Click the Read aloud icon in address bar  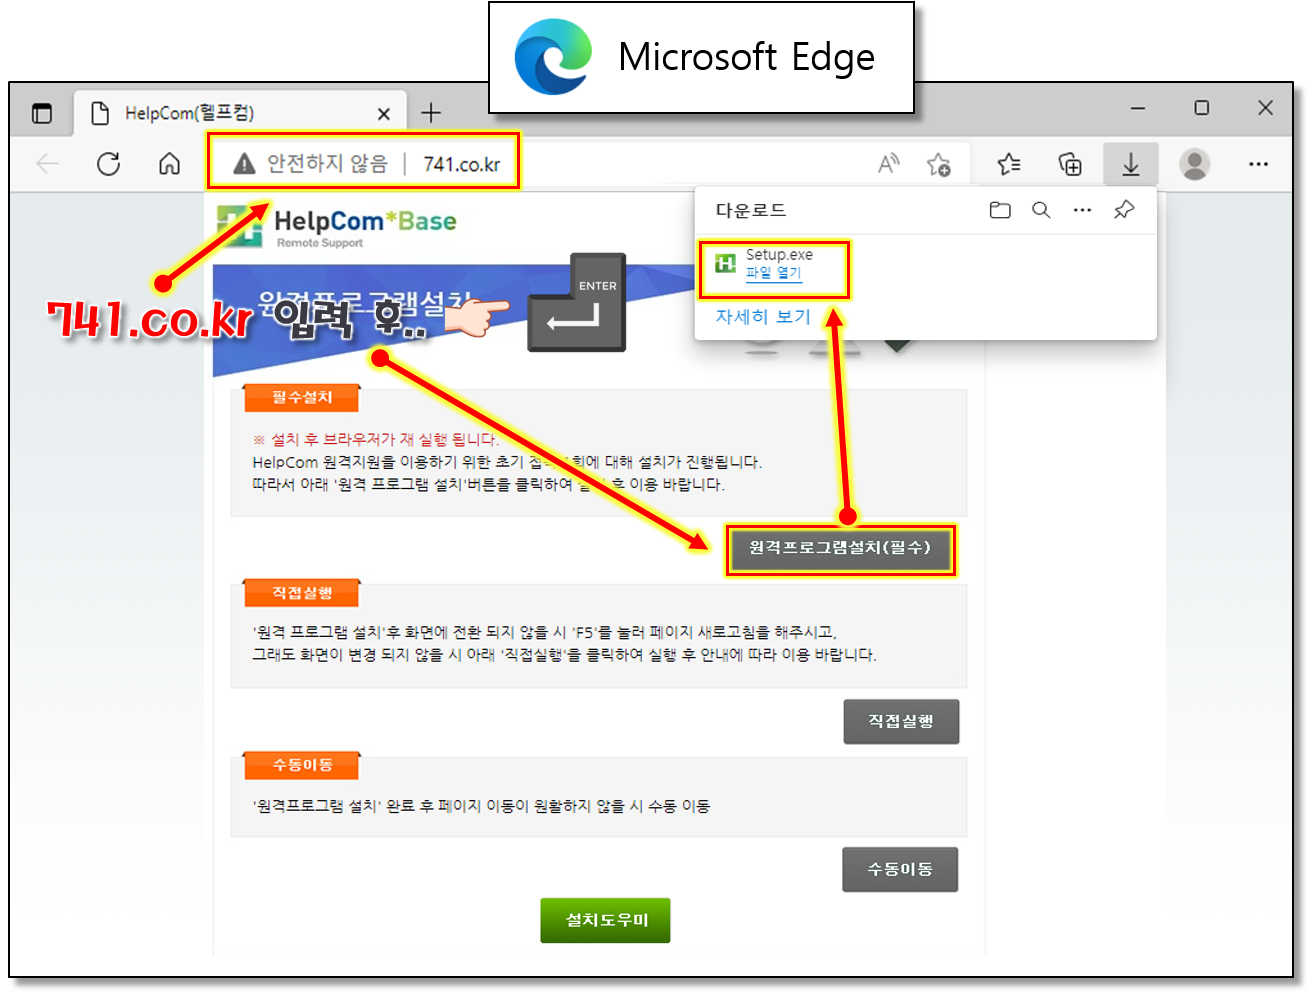[888, 164]
